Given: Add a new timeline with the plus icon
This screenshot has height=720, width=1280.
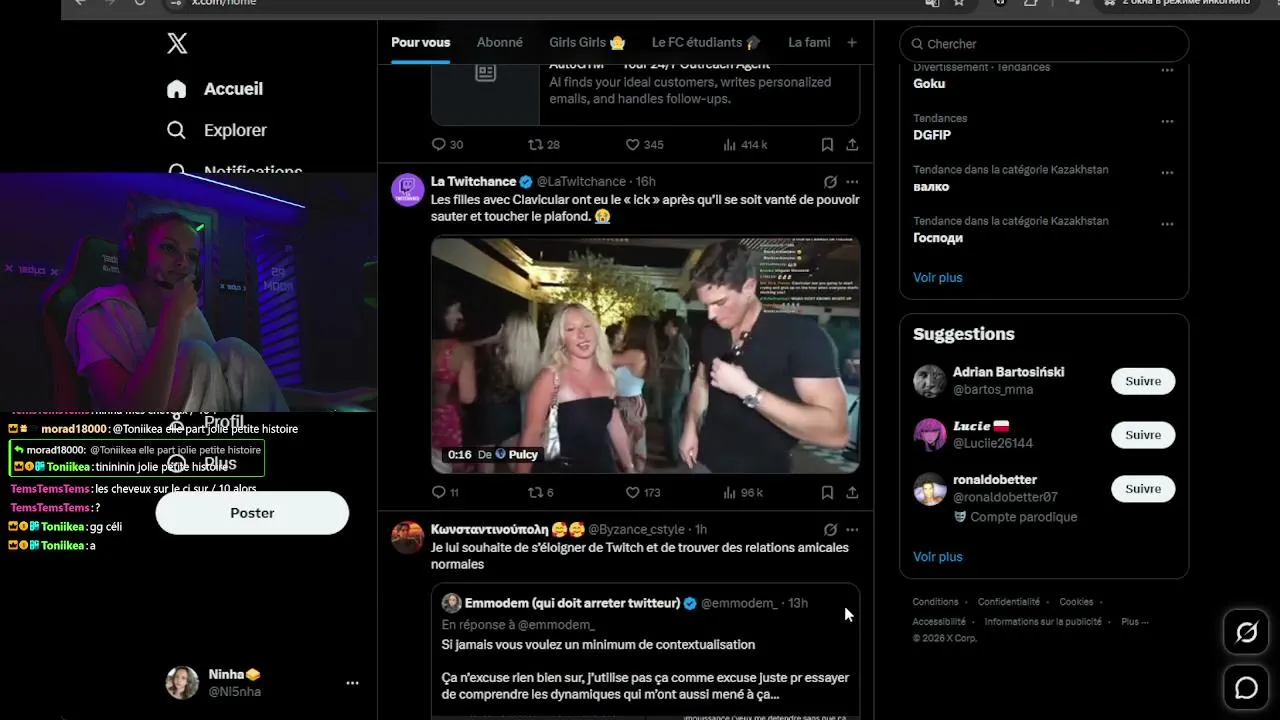Looking at the screenshot, I should coord(852,42).
